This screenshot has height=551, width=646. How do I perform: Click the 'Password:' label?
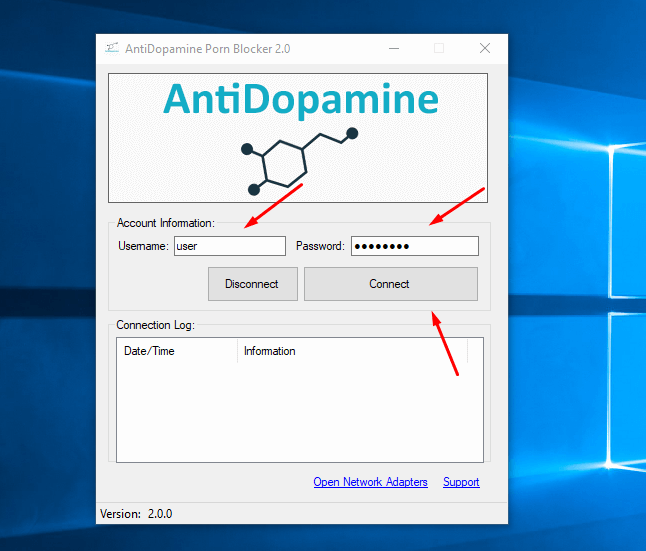[320, 246]
